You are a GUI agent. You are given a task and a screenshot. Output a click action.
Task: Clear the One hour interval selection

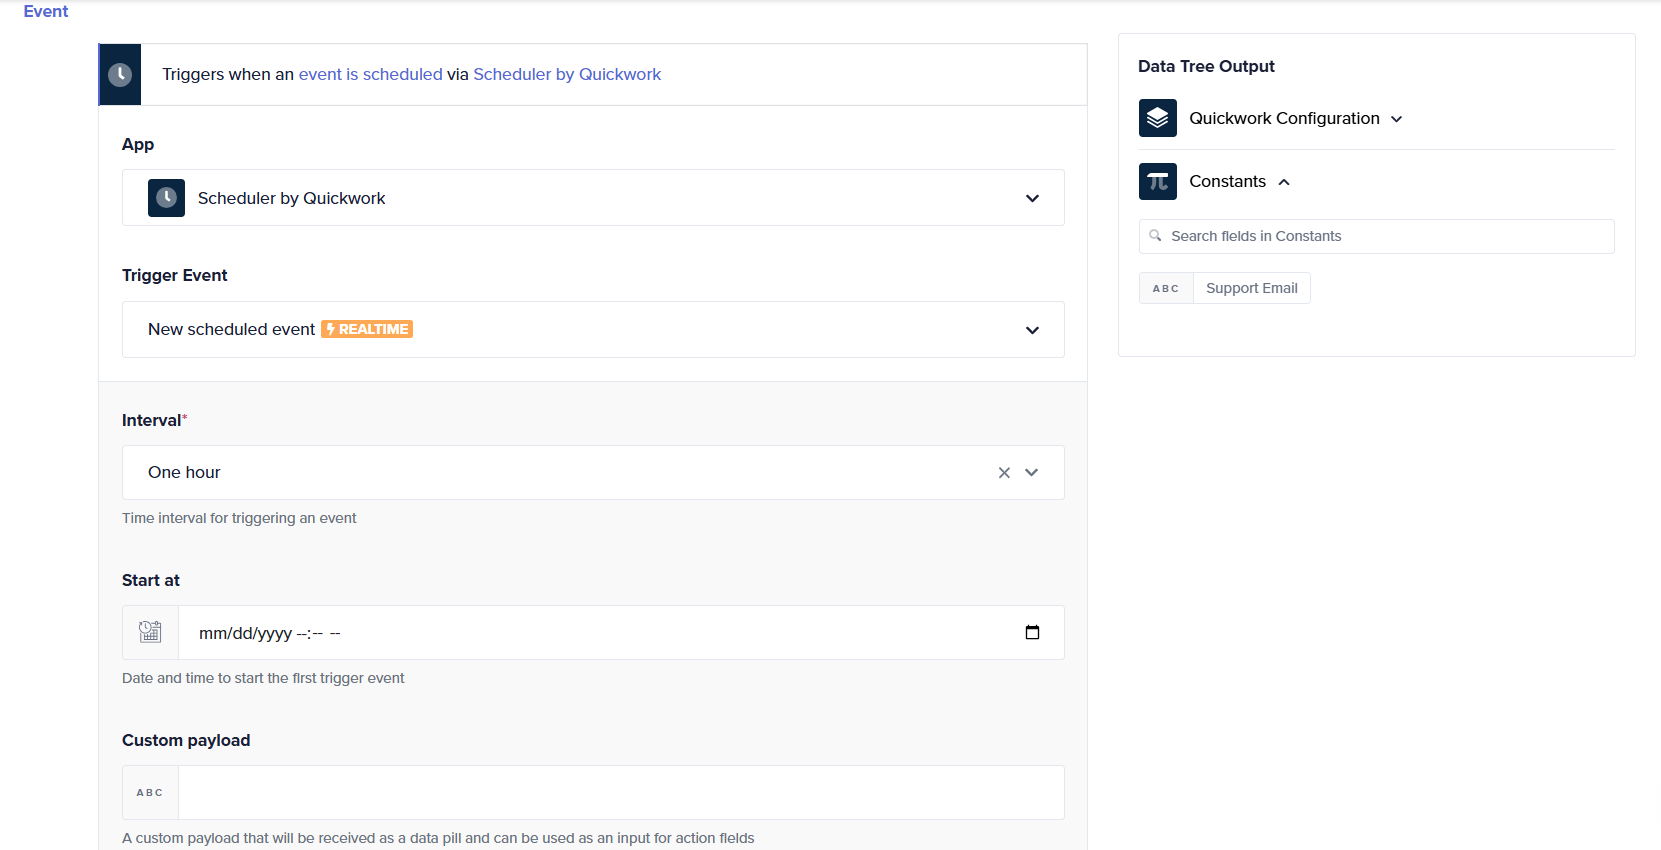coord(1004,472)
